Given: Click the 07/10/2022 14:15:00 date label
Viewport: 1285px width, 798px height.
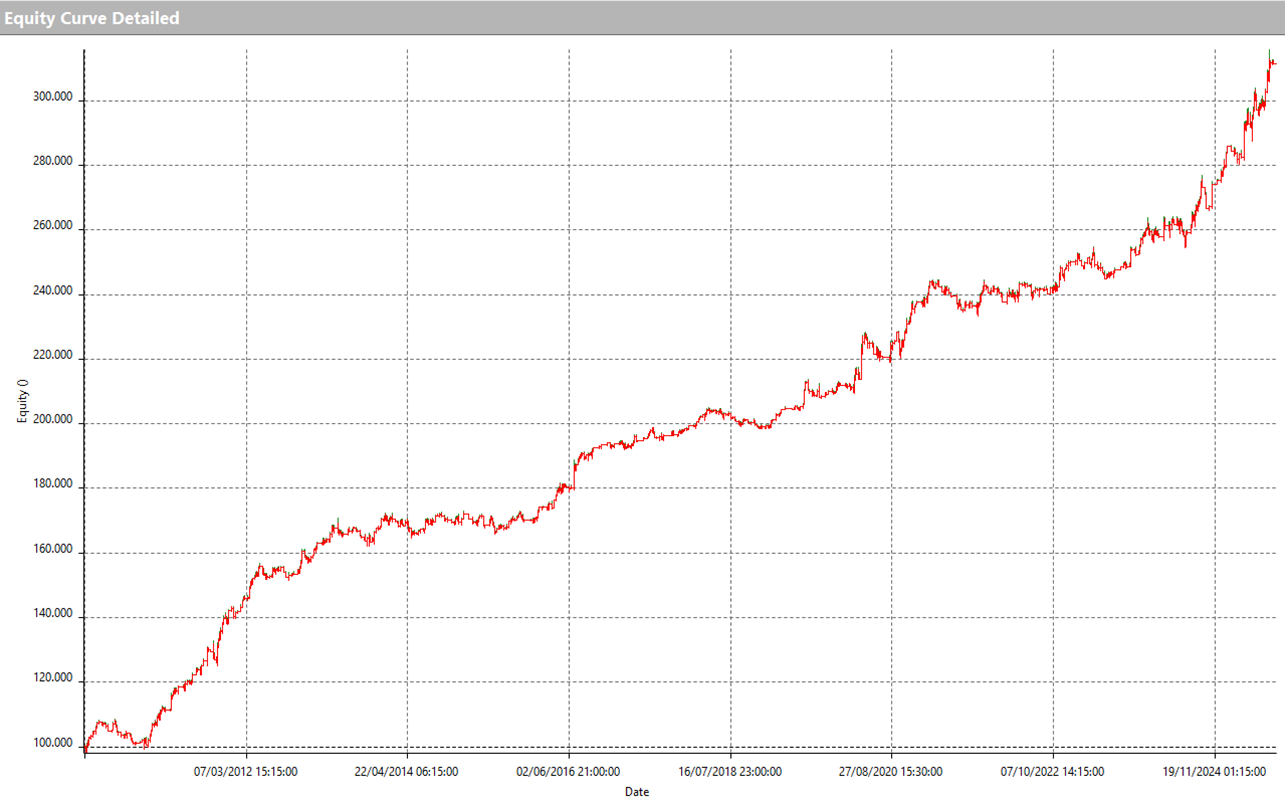Looking at the screenshot, I should tap(1053, 772).
